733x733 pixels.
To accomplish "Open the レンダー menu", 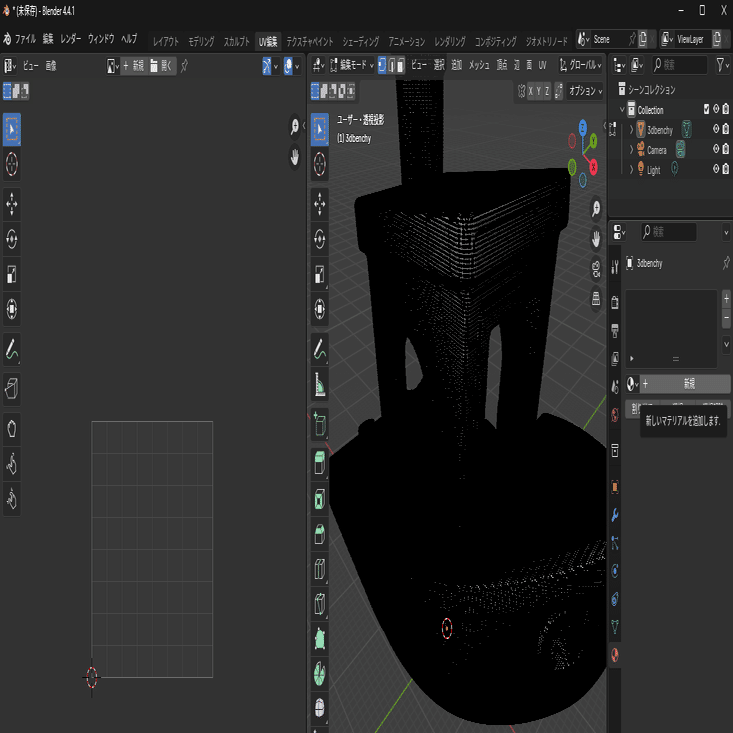I will (x=71, y=39).
